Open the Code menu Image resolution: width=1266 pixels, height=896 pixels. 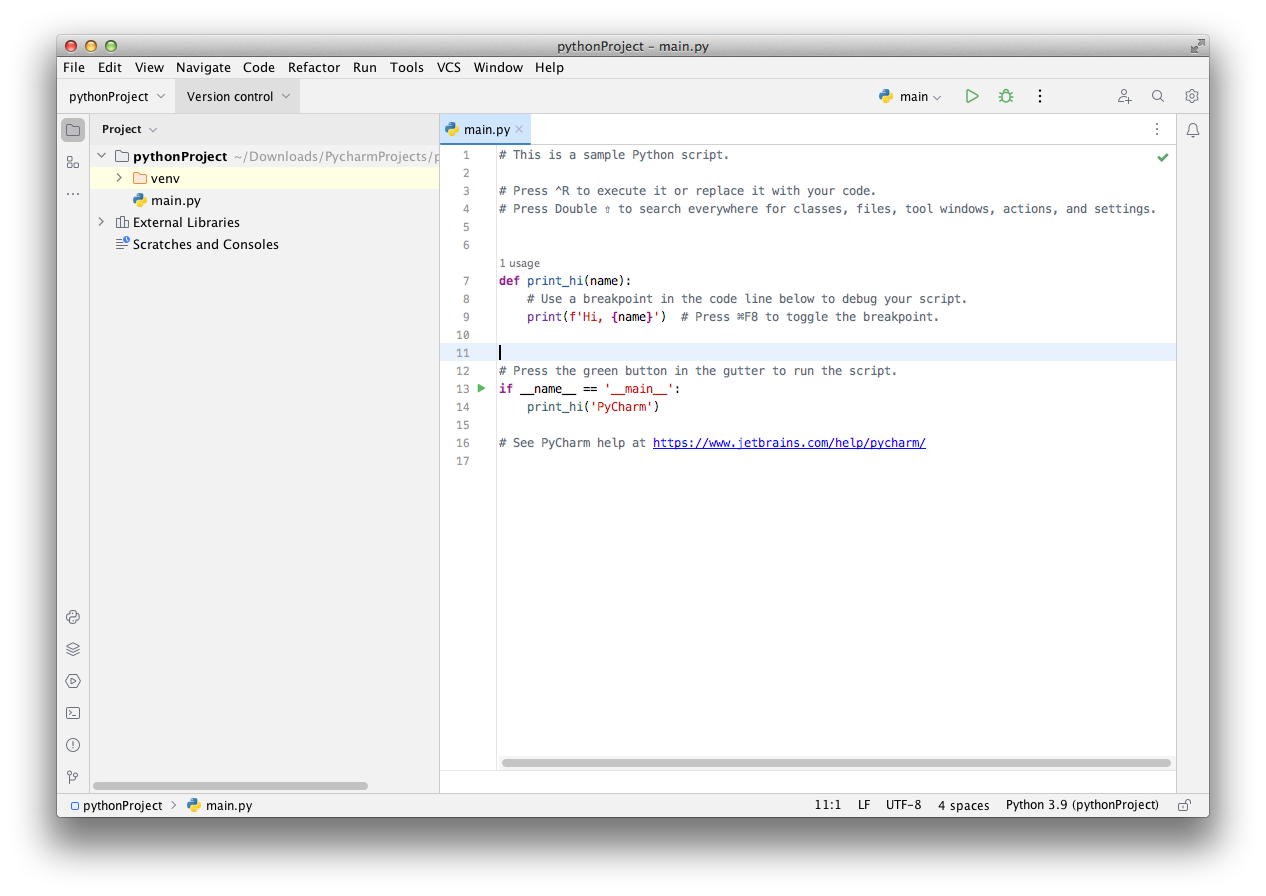click(x=259, y=67)
